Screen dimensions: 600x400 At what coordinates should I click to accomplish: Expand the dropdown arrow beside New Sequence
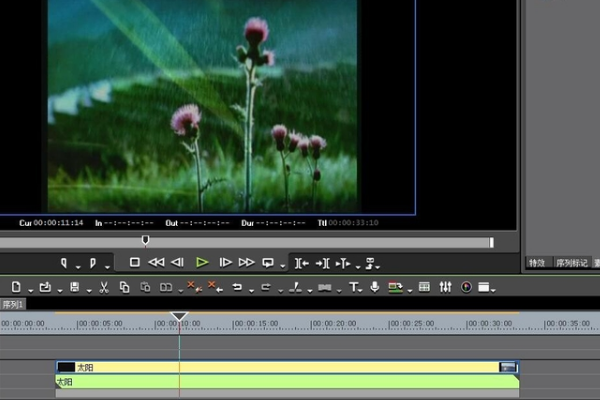(31, 291)
